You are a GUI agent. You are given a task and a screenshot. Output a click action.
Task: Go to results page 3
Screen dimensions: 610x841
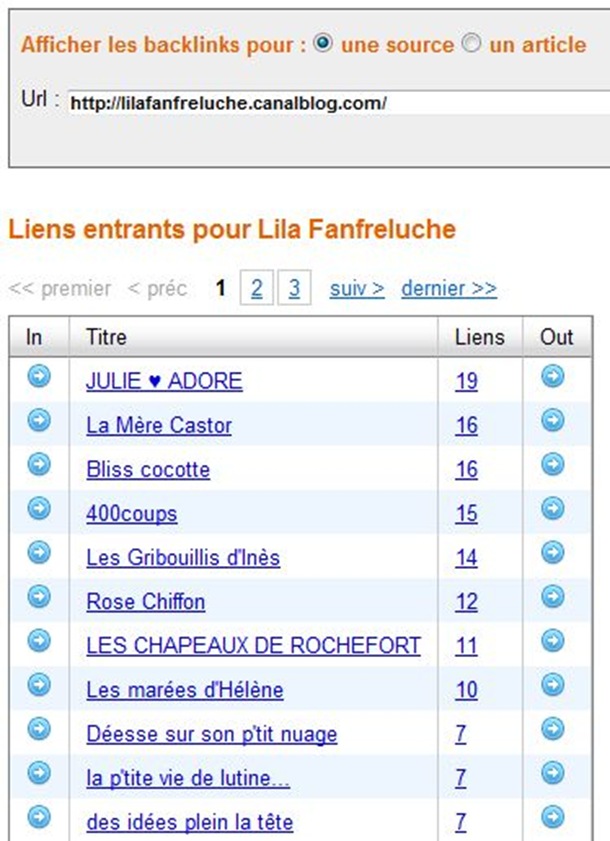(294, 288)
